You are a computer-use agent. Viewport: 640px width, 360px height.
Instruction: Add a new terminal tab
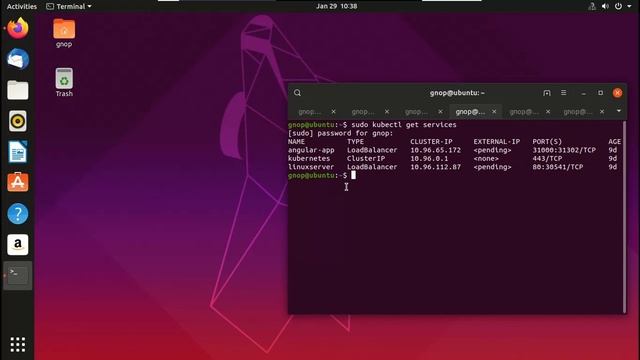547,93
